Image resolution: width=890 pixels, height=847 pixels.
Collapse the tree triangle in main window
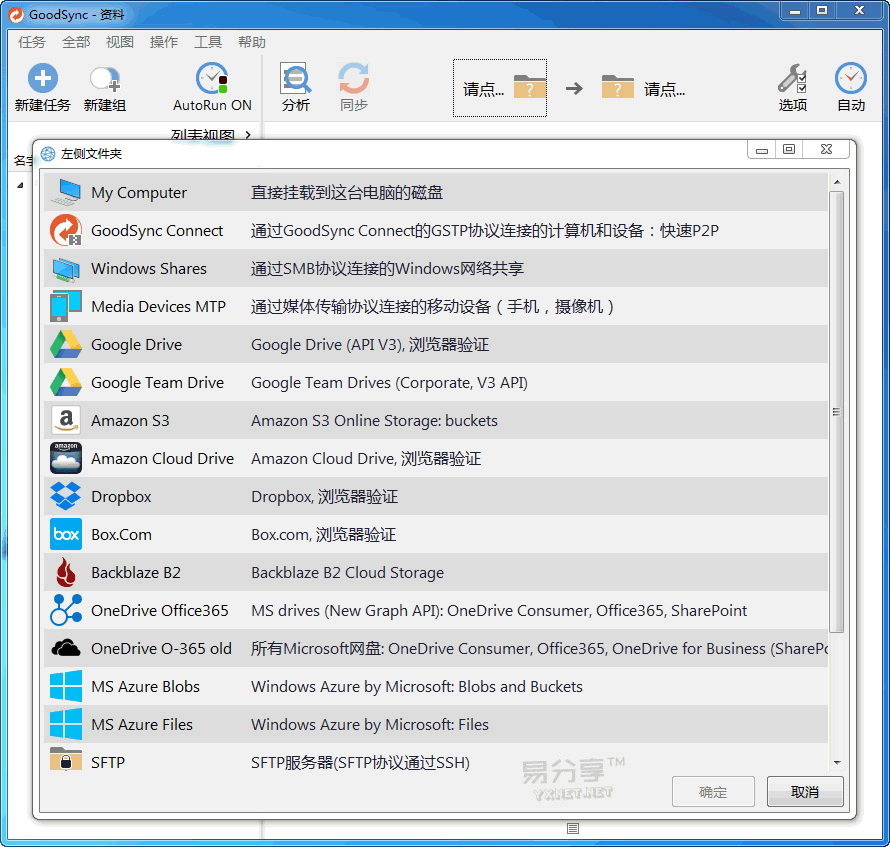pyautogui.click(x=20, y=185)
